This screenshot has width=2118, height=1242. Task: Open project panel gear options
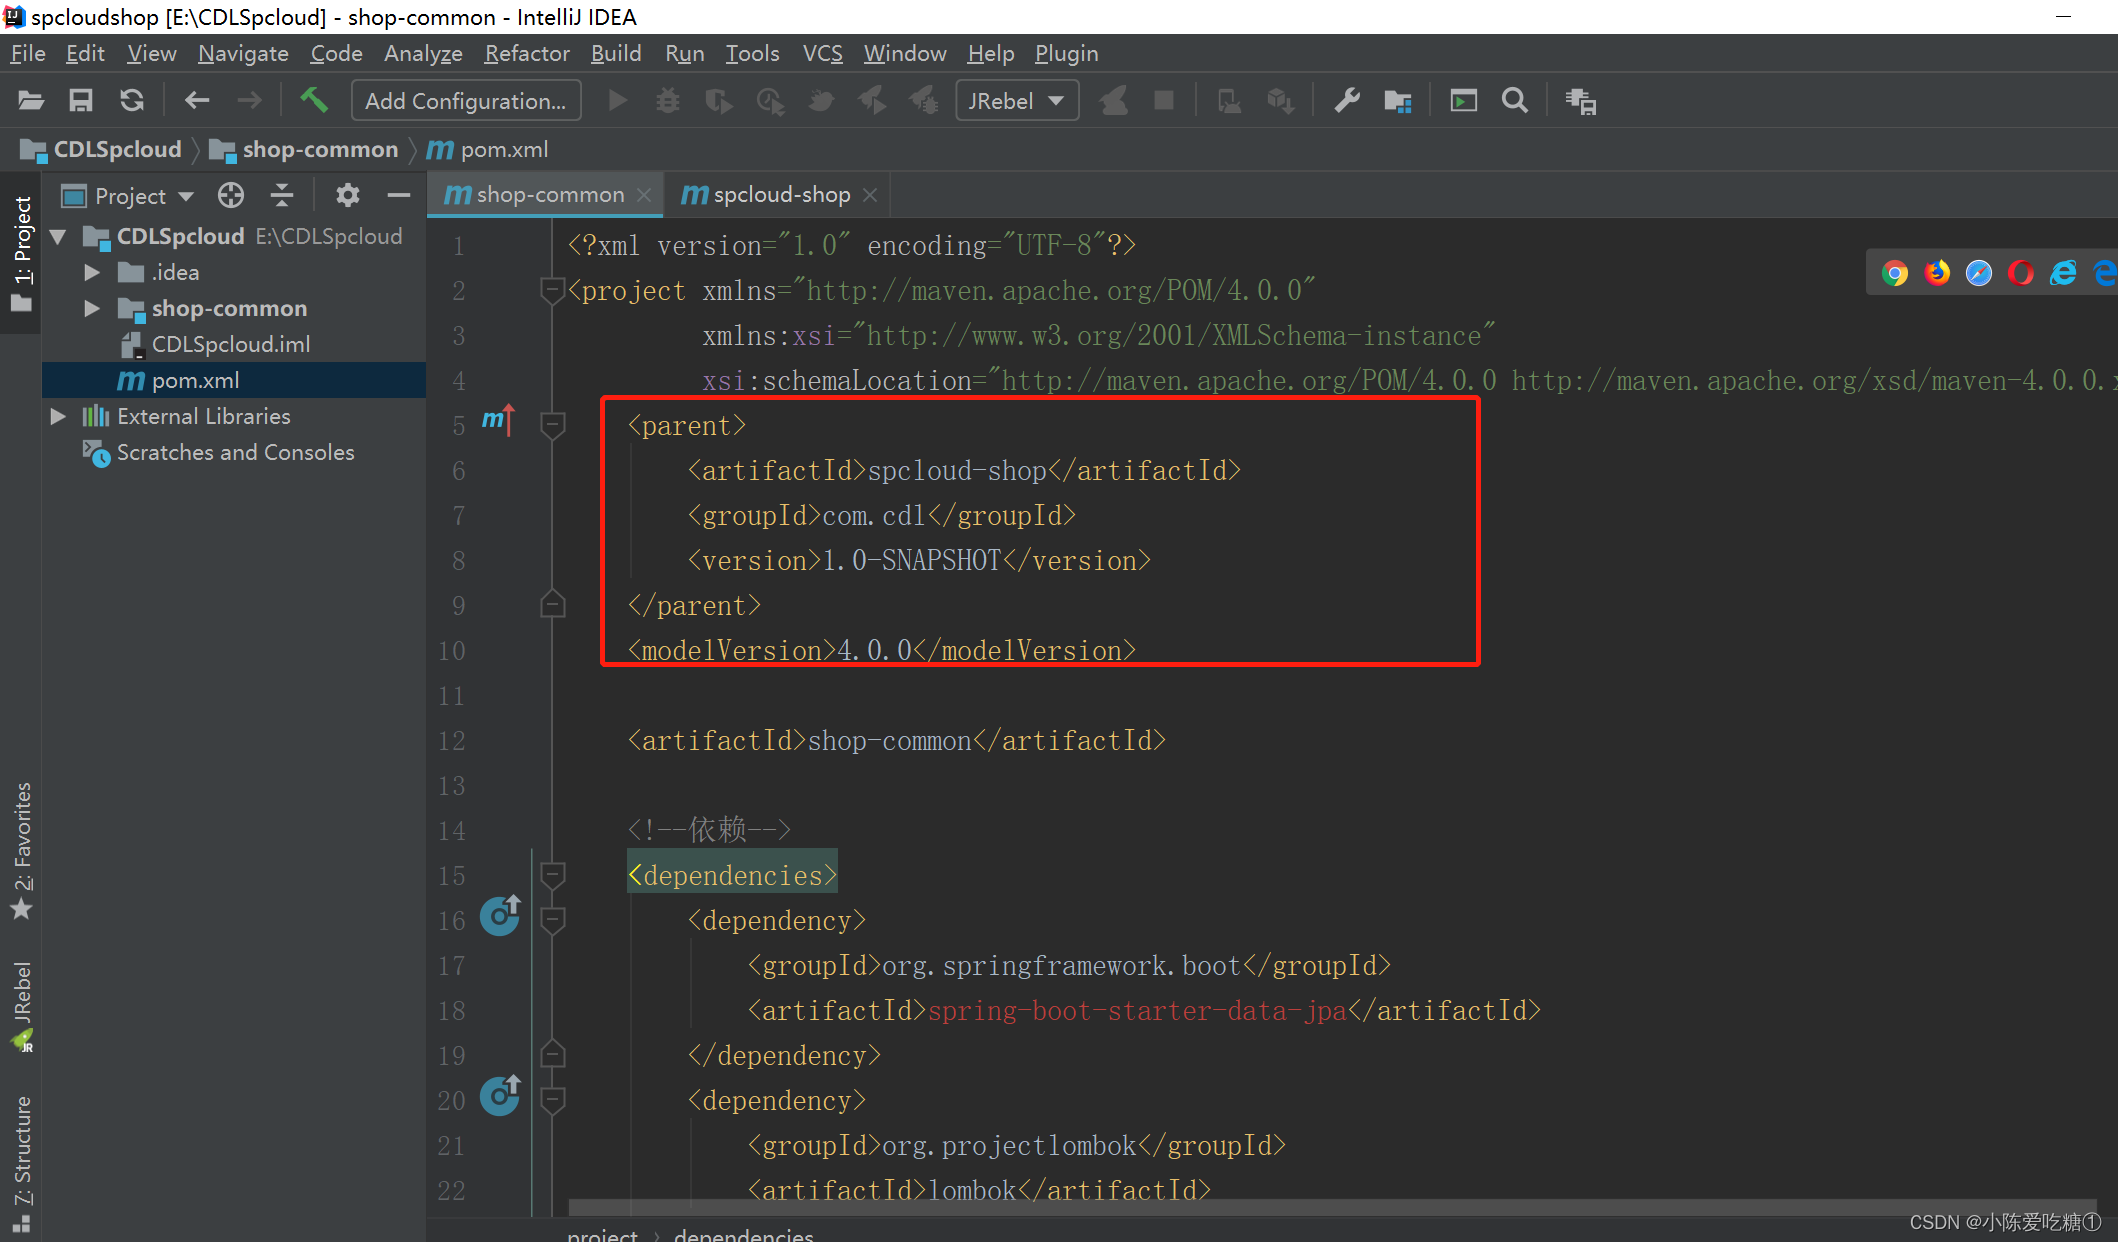click(347, 195)
